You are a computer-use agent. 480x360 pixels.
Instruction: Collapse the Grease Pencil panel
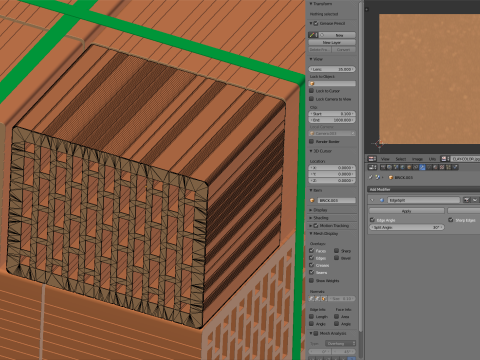(311, 23)
